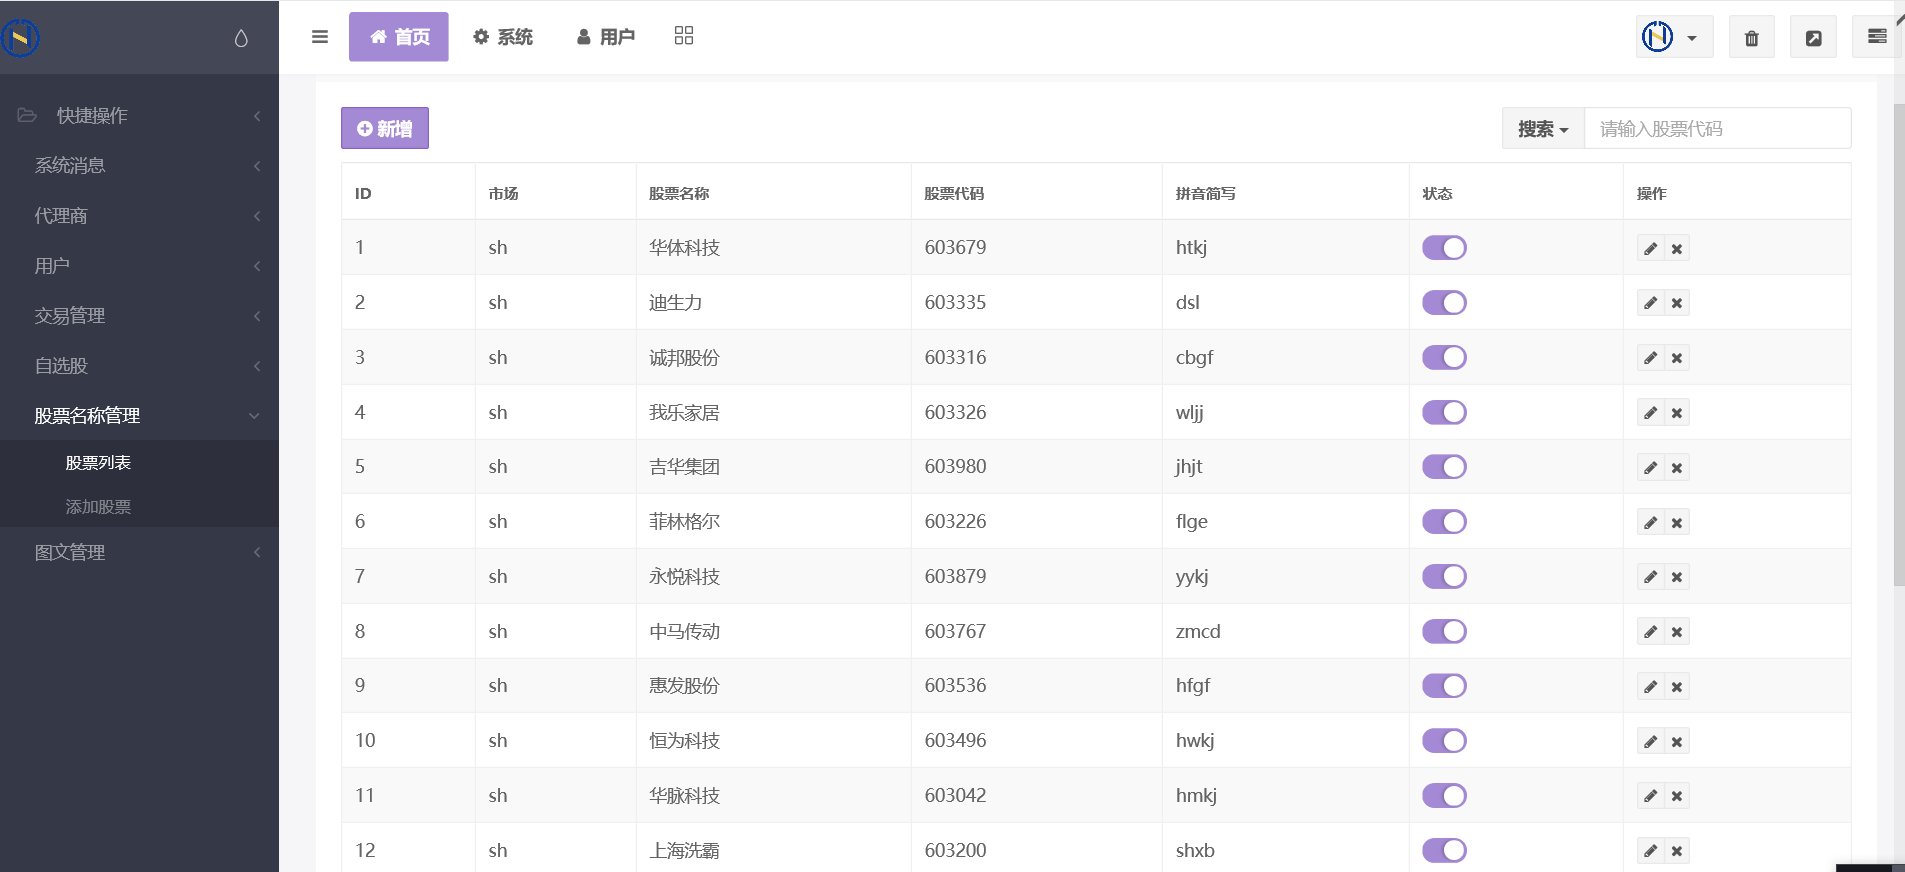Open 添加股票 submenu item
Image resolution: width=1905 pixels, height=872 pixels.
click(x=98, y=507)
